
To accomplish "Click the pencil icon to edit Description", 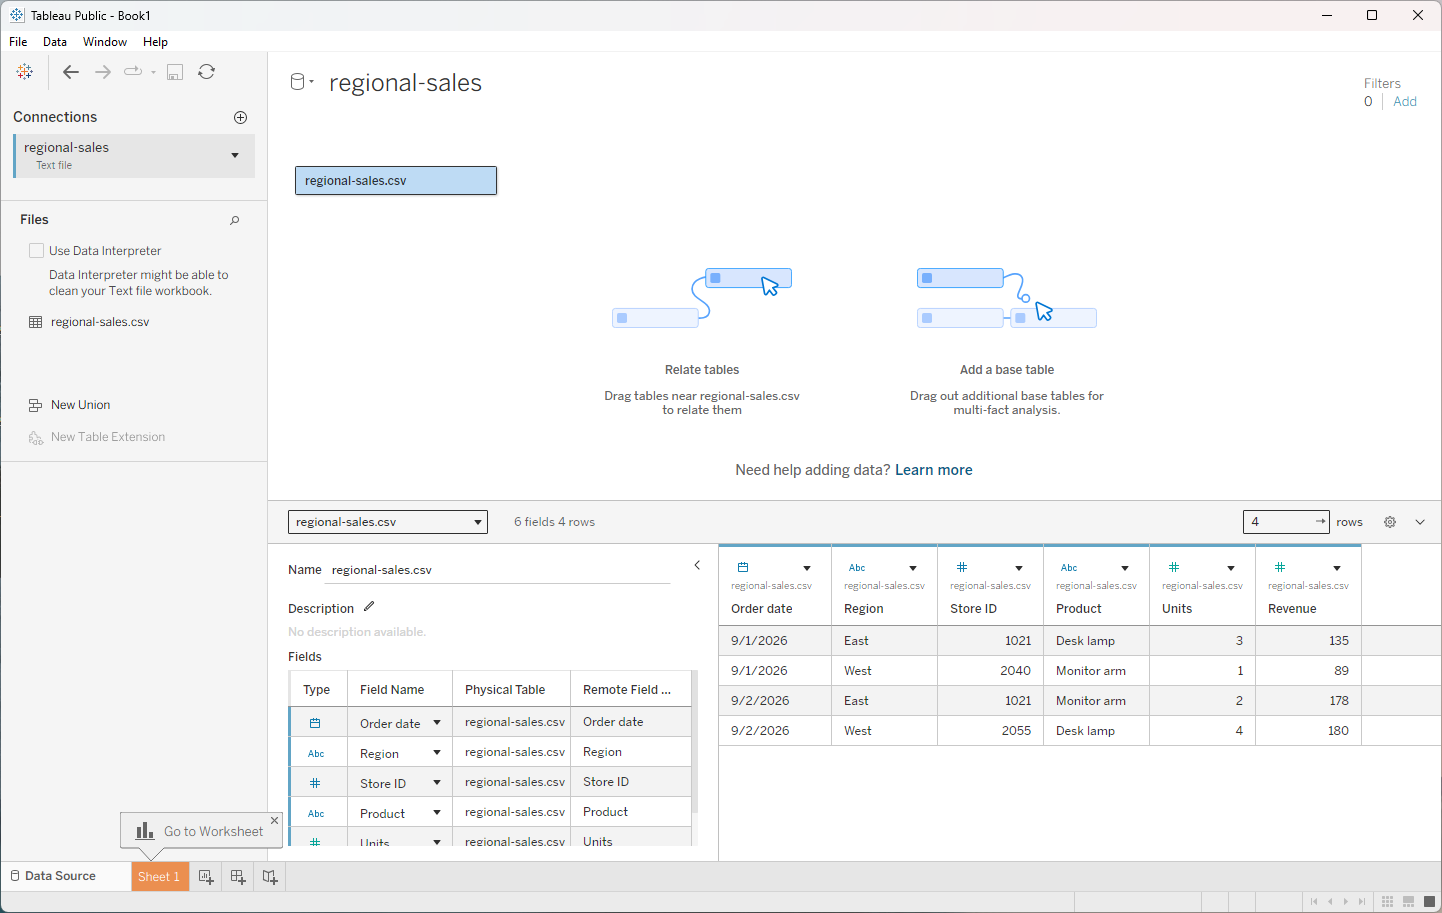I will pos(369,606).
